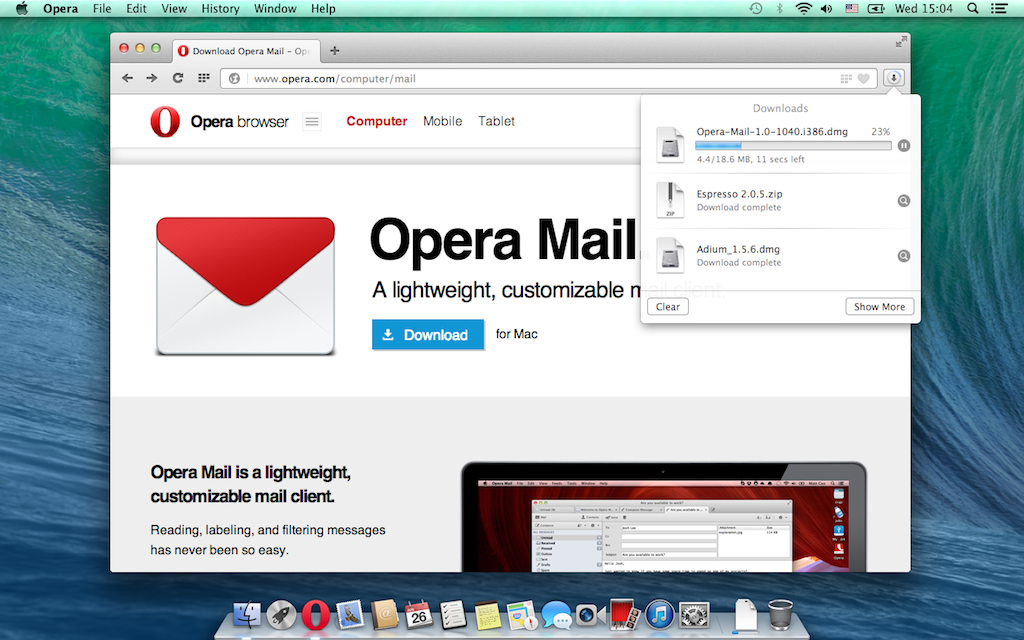The width and height of the screenshot is (1024, 640).
Task: Click the blue Download button
Action: [x=428, y=335]
